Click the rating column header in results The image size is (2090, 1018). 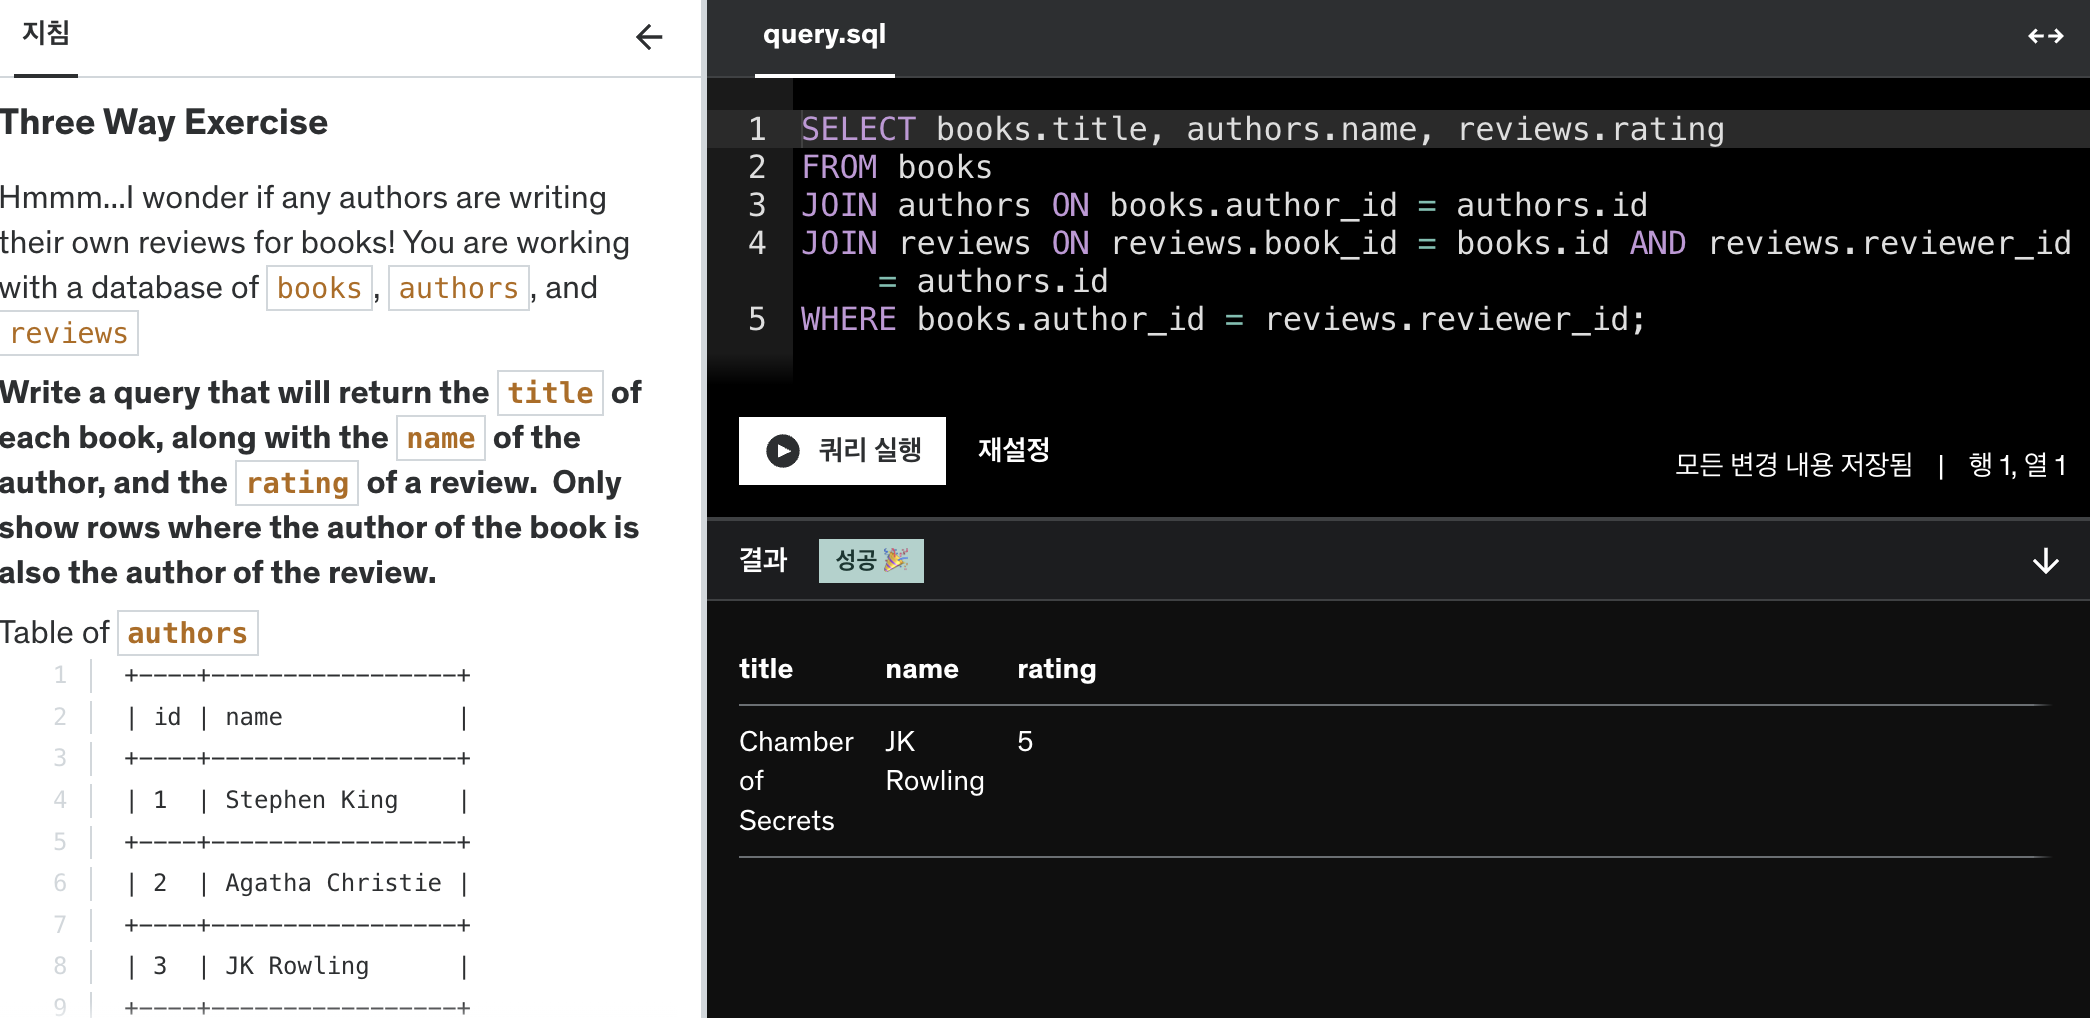click(x=1056, y=669)
